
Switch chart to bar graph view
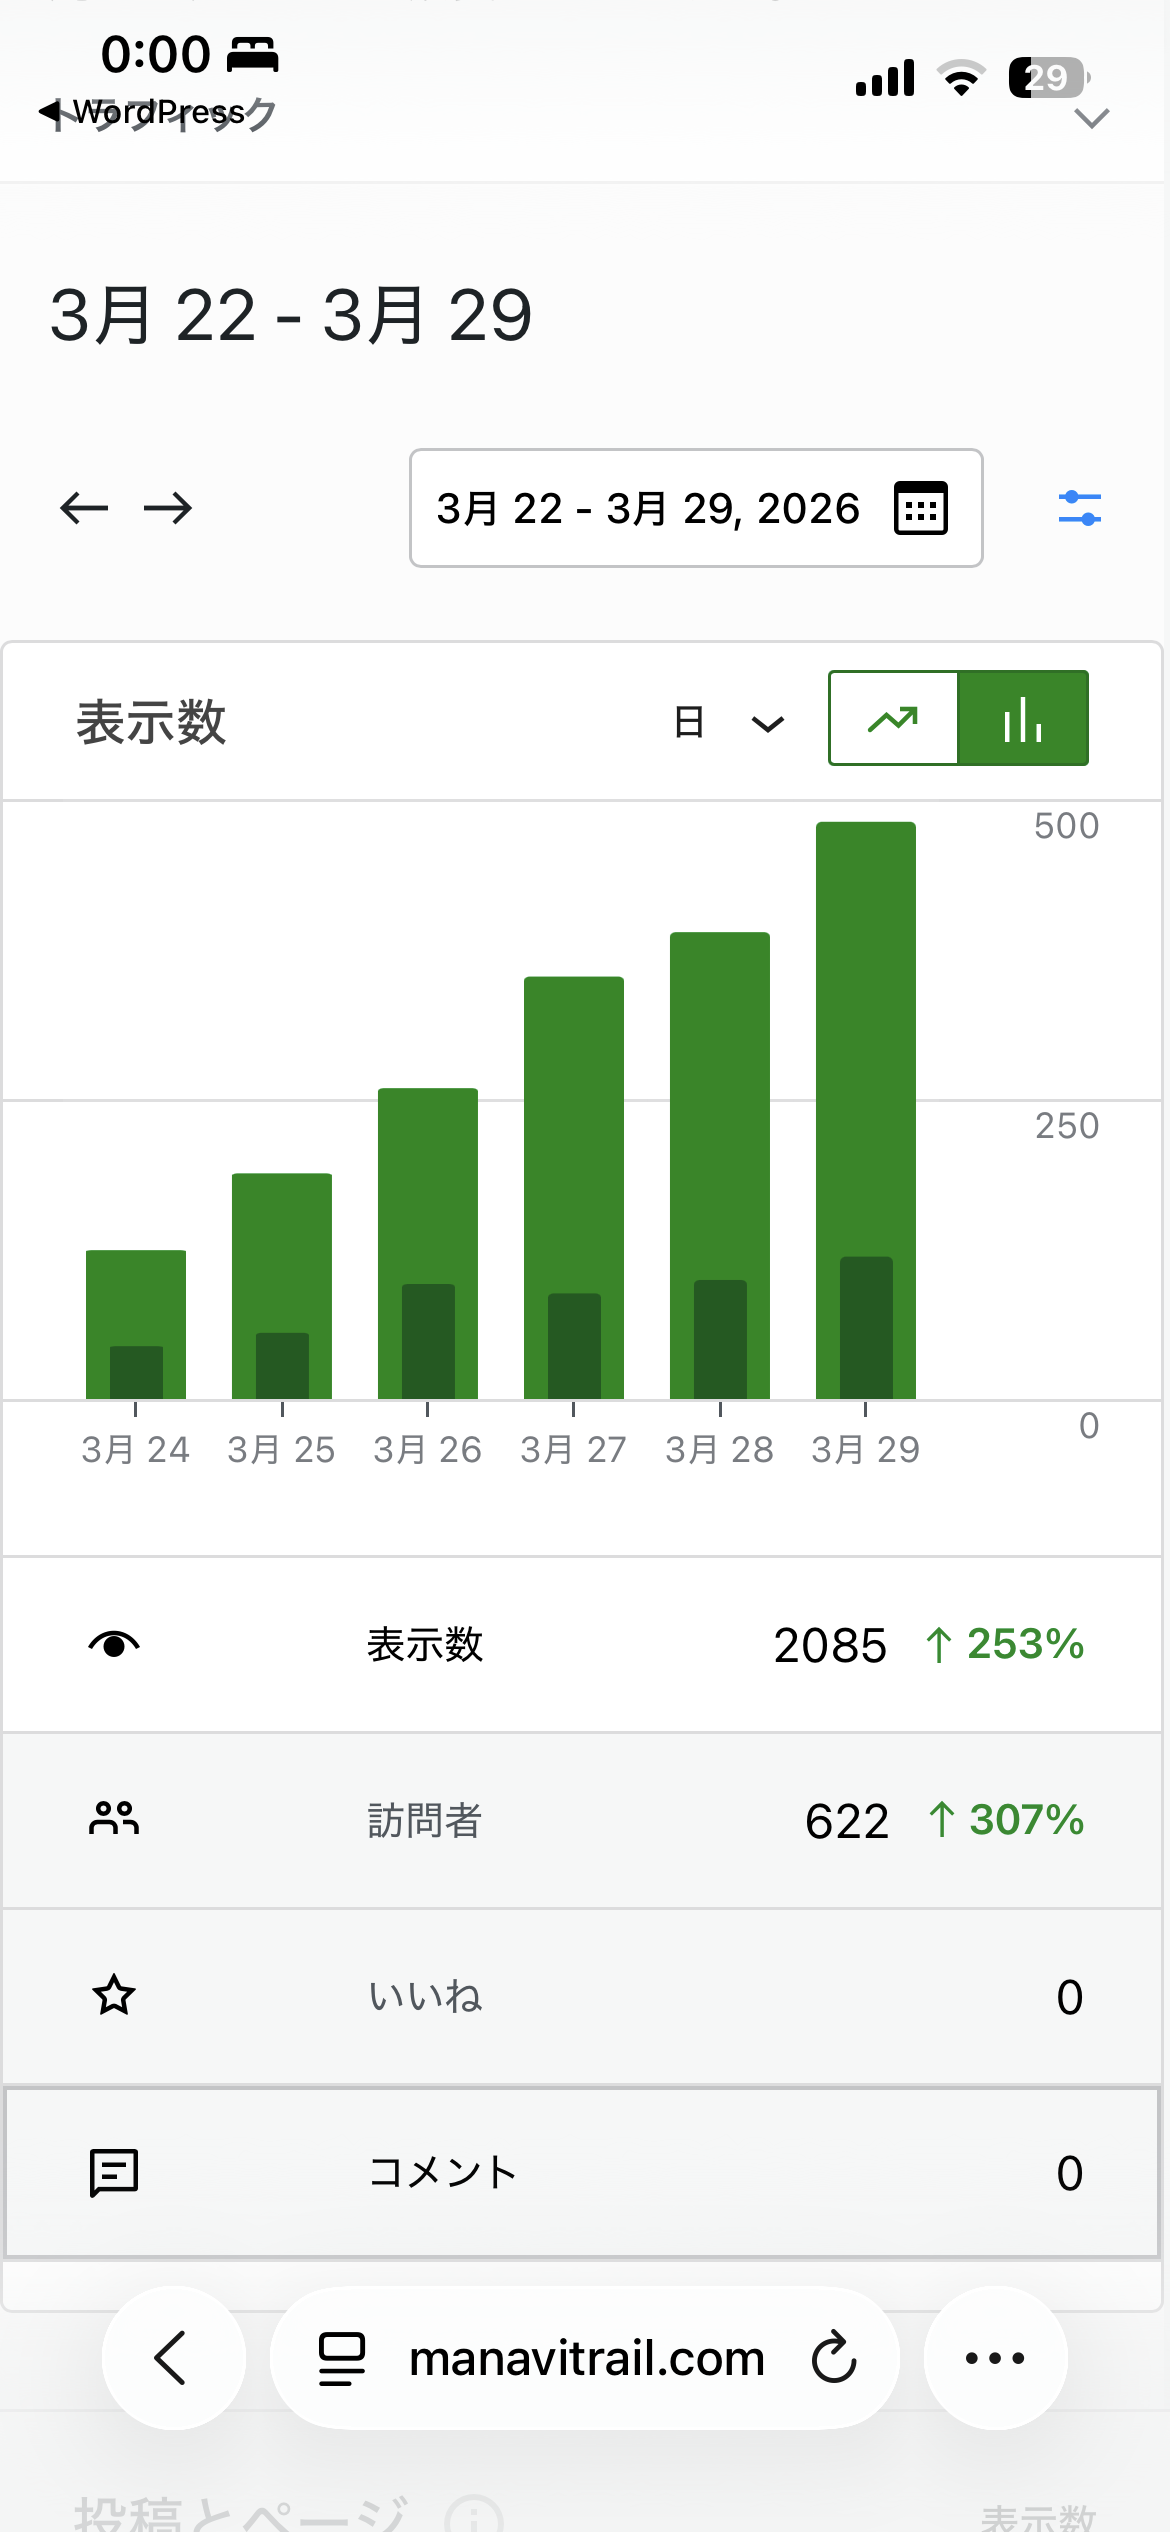[x=1023, y=719]
